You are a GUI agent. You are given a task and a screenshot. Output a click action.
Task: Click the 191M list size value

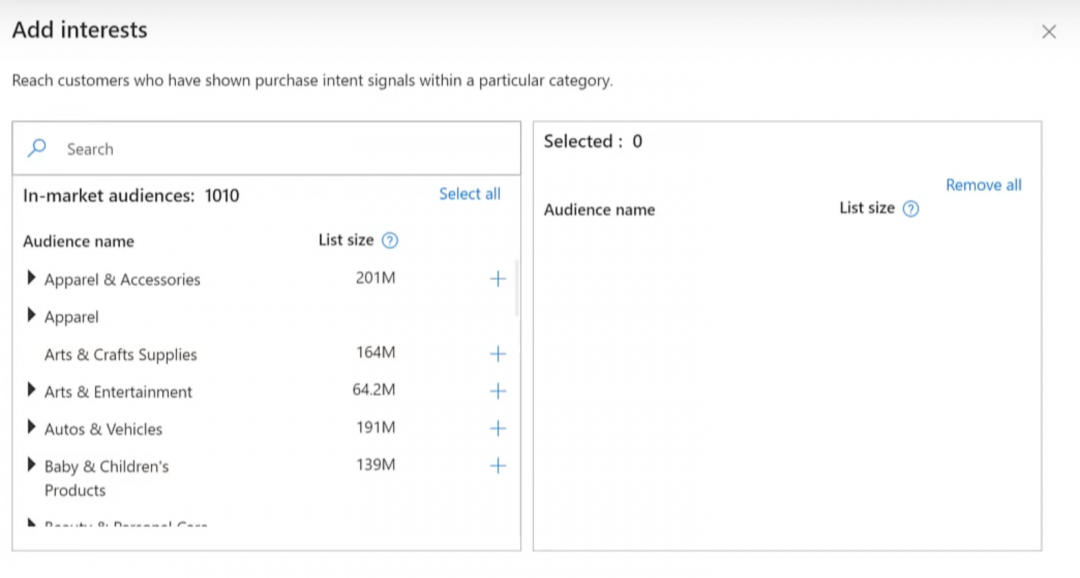(x=375, y=427)
